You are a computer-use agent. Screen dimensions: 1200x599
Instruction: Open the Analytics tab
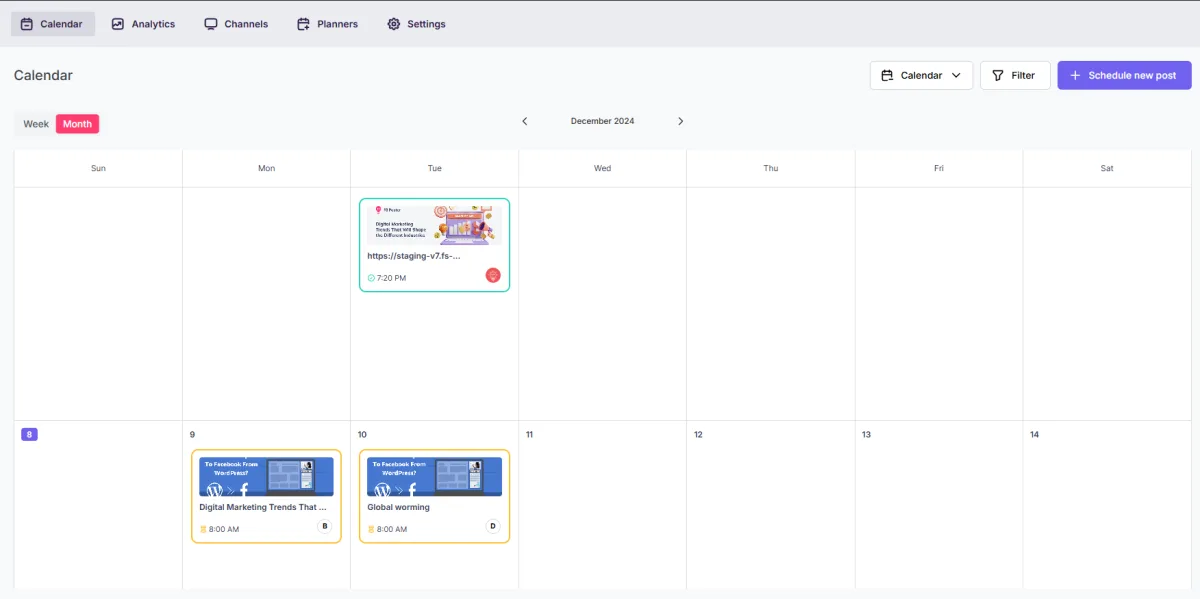[143, 24]
